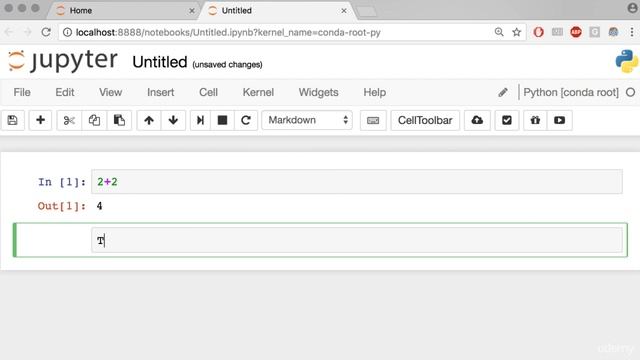Open the Widgets menu
The width and height of the screenshot is (640, 360).
[318, 92]
